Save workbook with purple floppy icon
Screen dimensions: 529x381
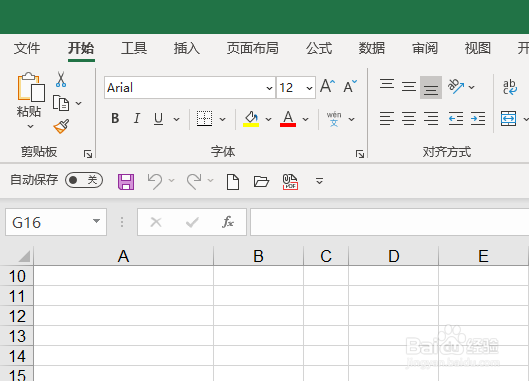coord(126,182)
